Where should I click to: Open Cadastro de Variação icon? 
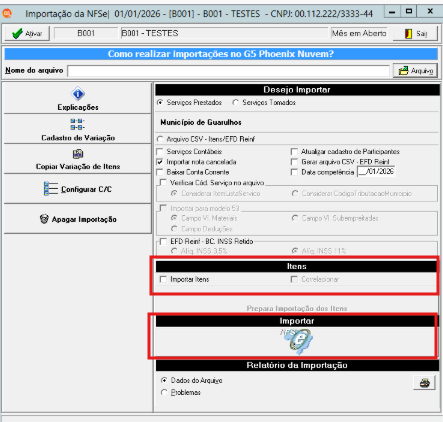click(x=77, y=124)
